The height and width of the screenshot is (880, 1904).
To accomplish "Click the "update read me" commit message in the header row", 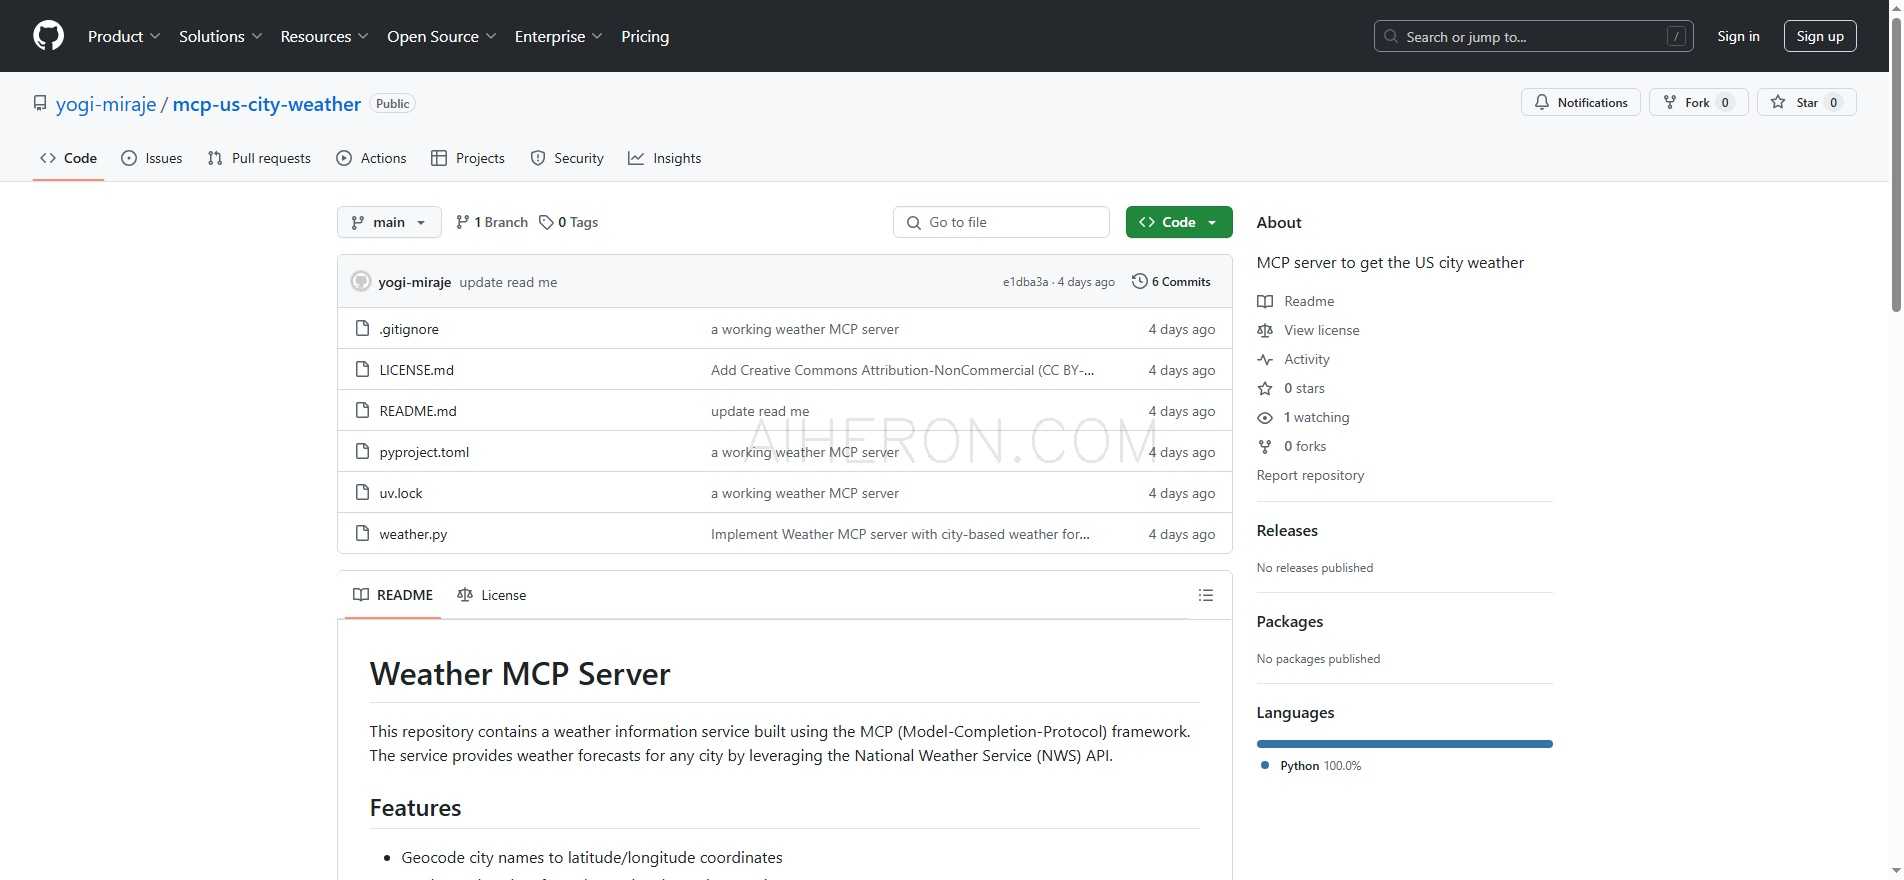I will click(508, 282).
